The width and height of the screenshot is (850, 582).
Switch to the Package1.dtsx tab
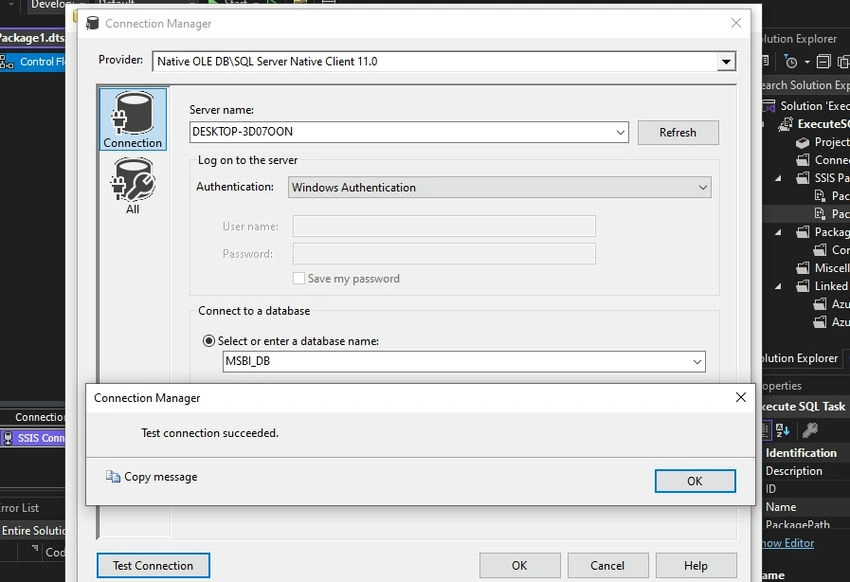tap(33, 38)
